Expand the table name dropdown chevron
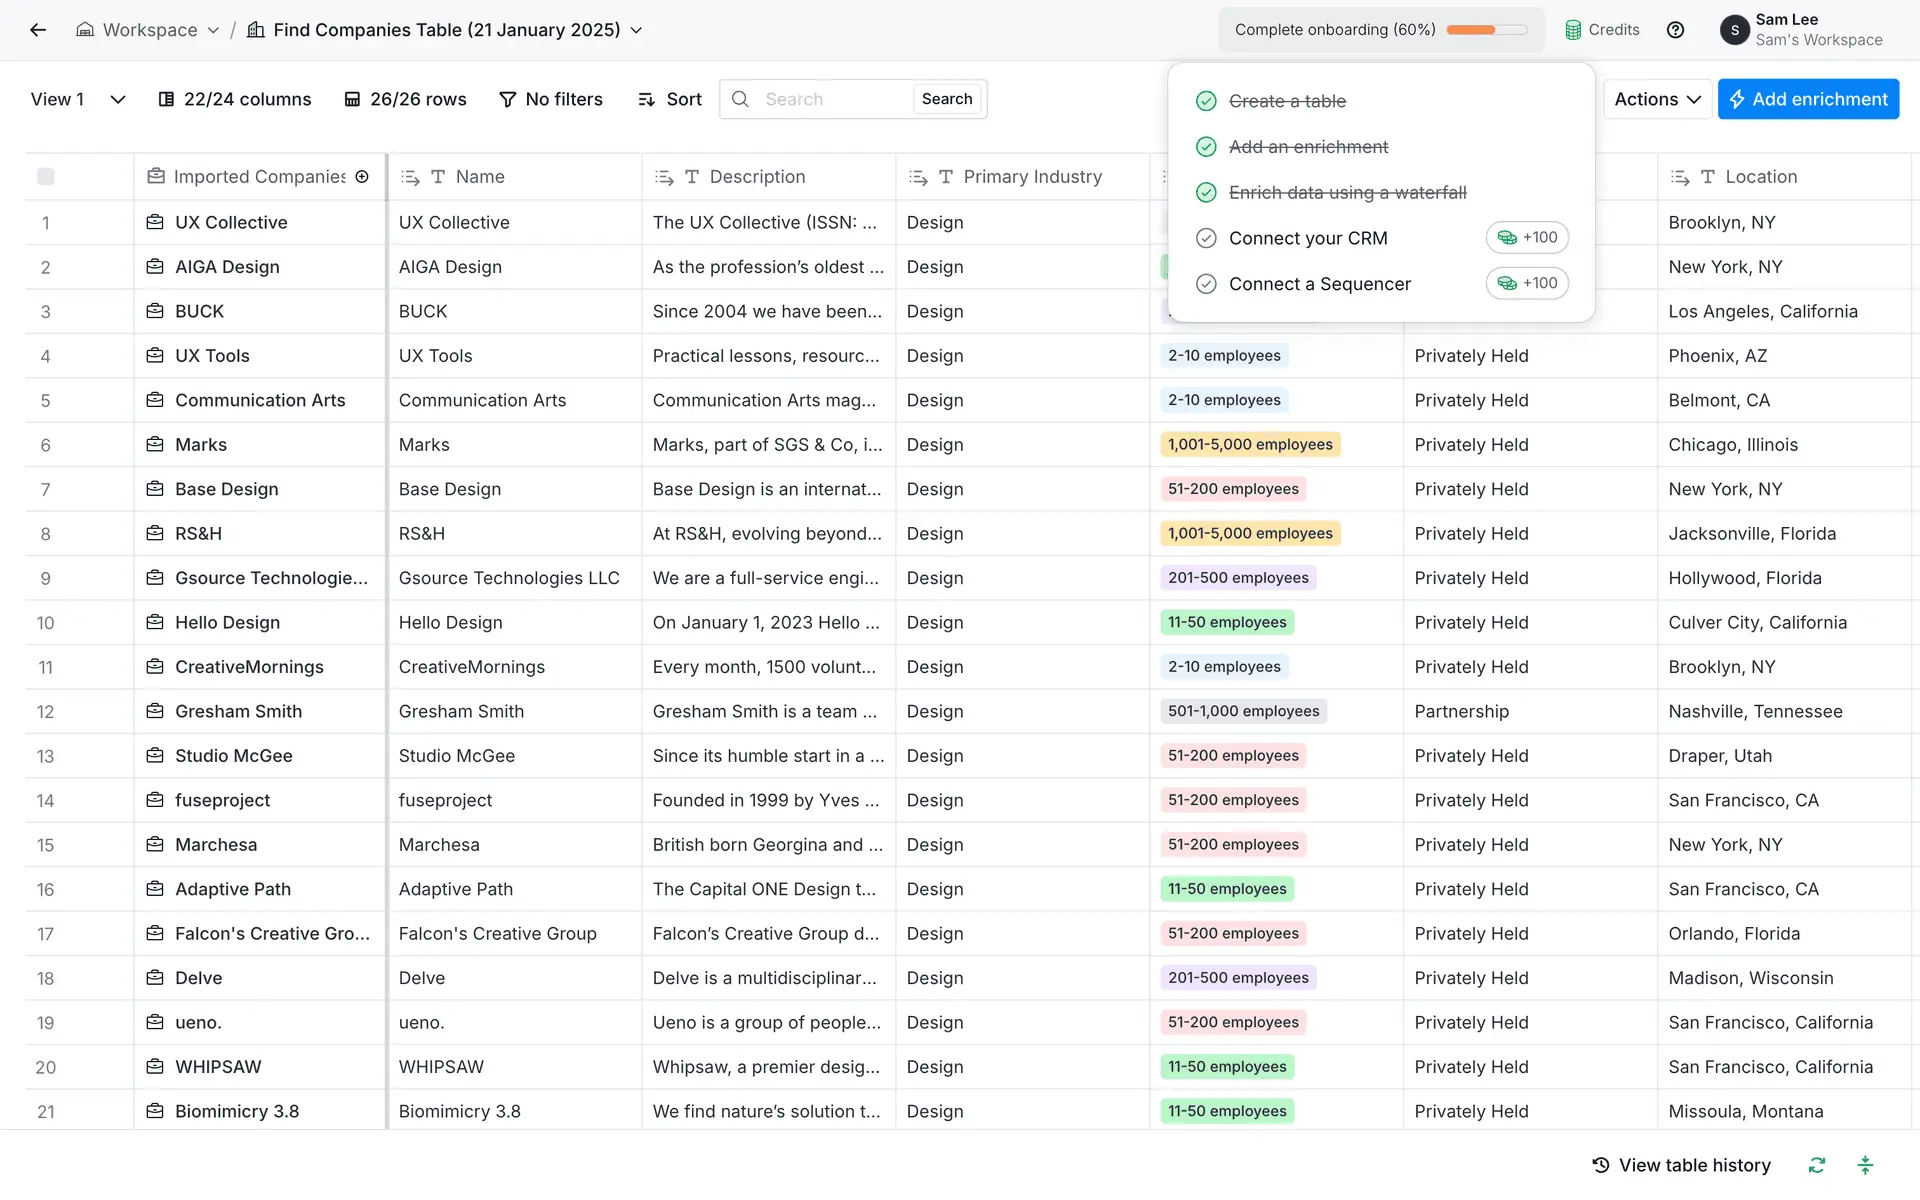Screen dimensions: 1920x1200 (x=636, y=30)
